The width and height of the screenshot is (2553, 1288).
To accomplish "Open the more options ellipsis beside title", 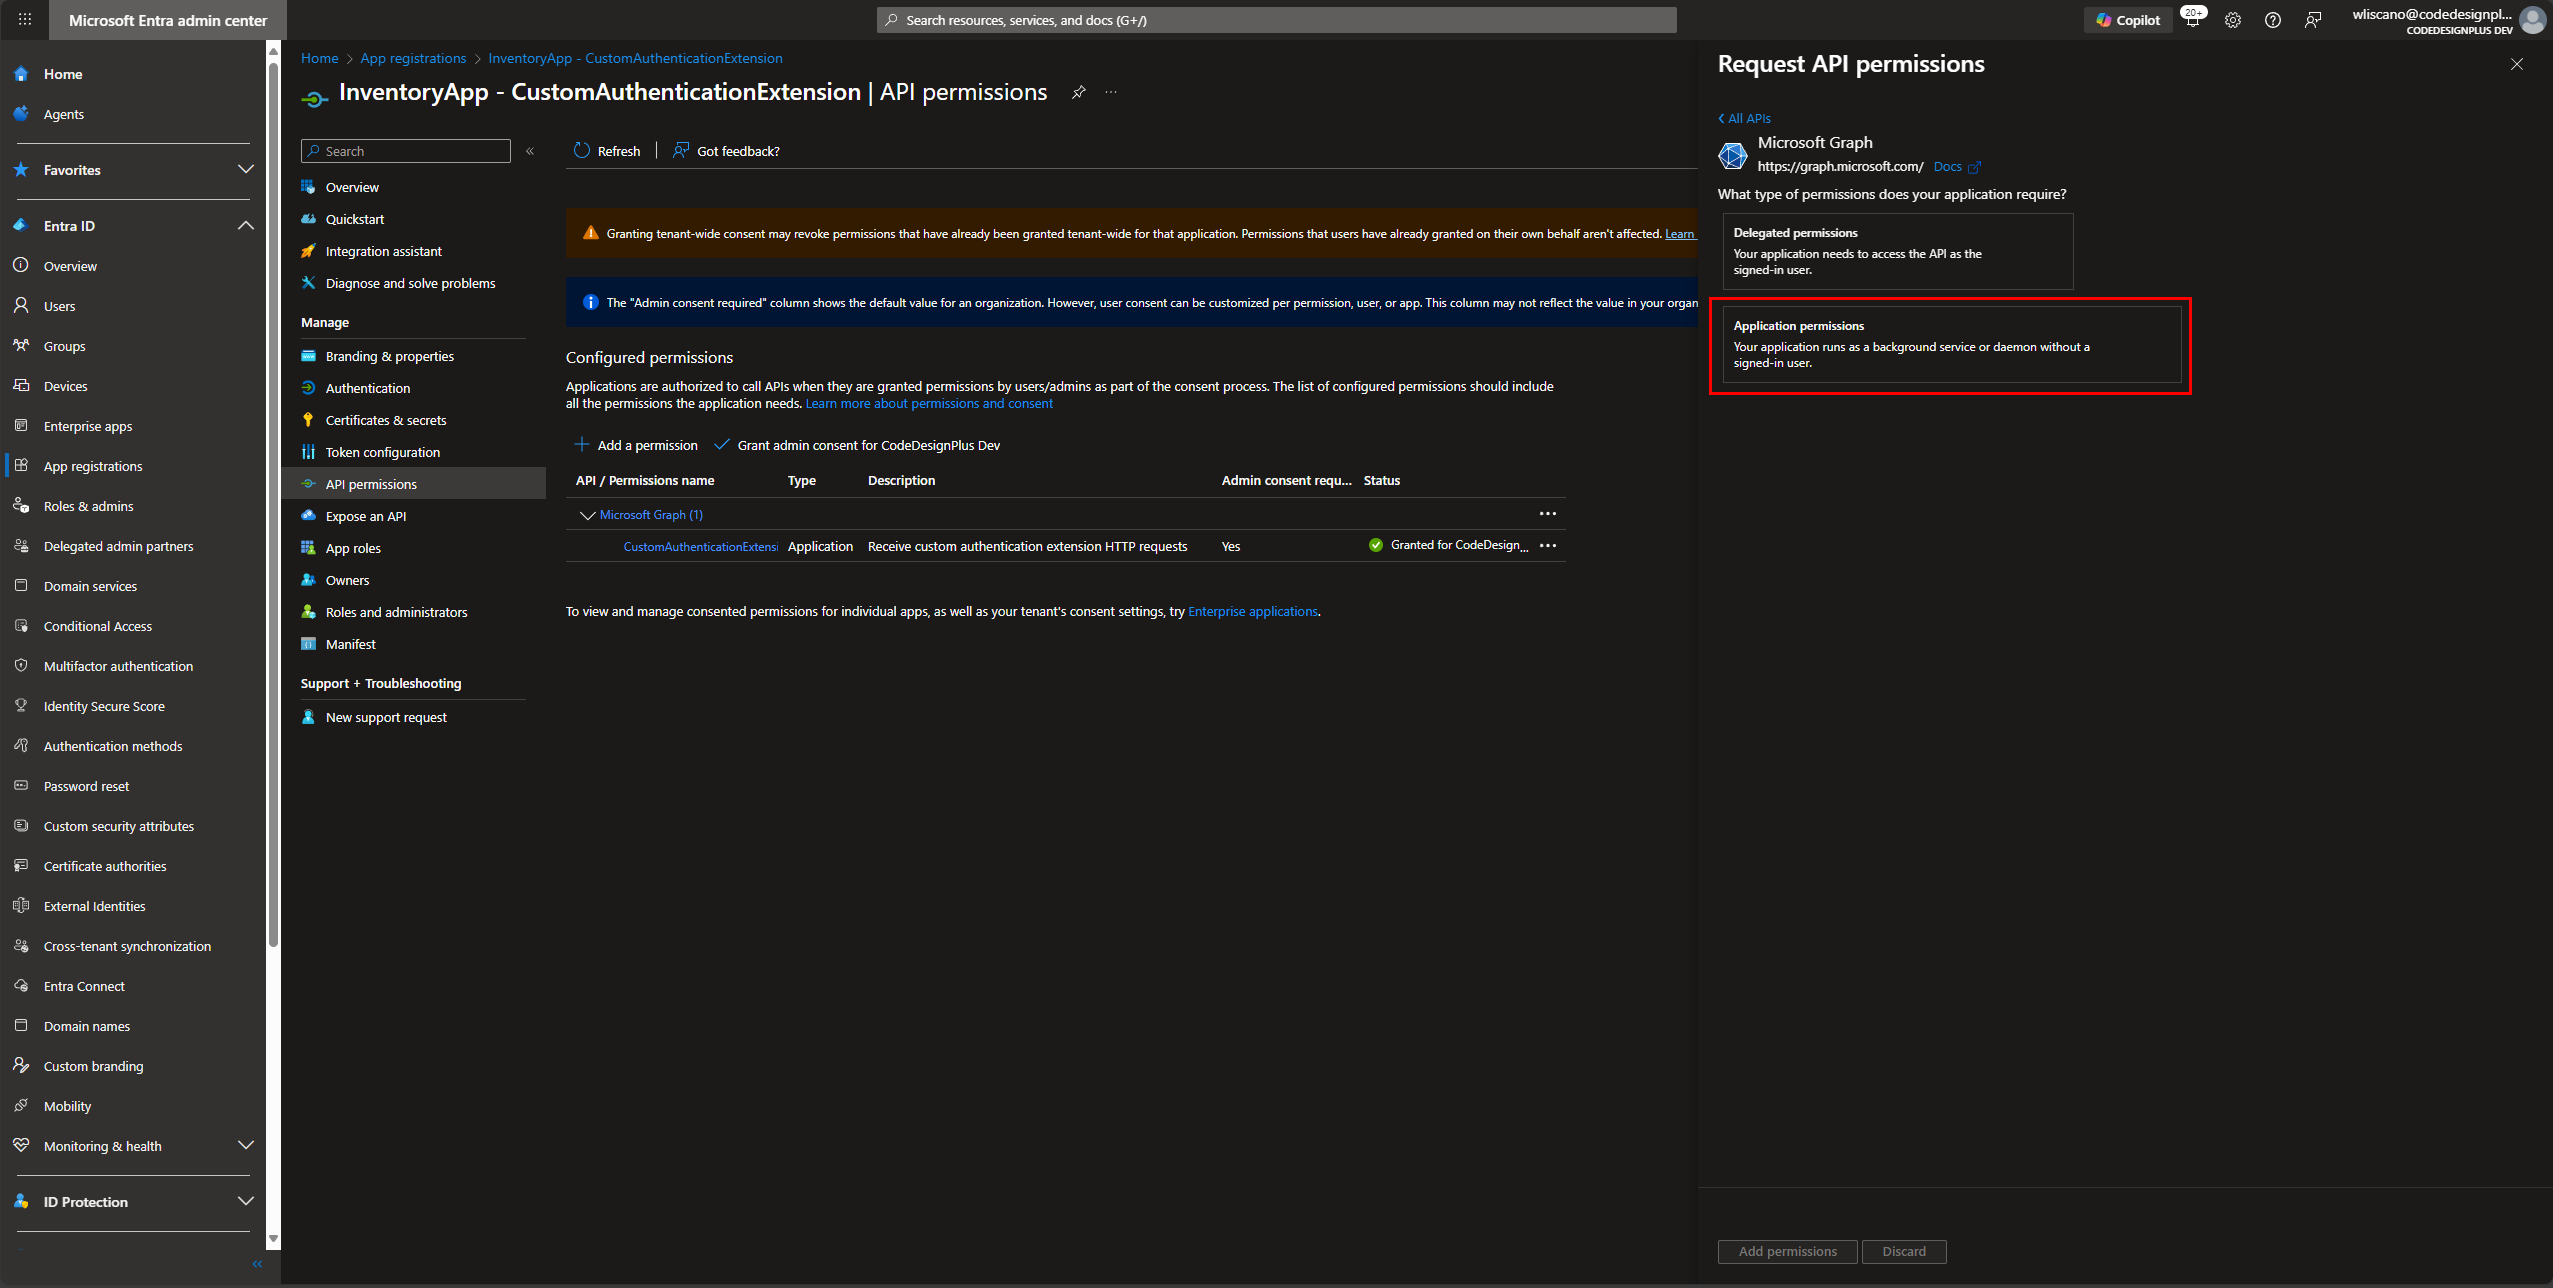I will (x=1111, y=92).
